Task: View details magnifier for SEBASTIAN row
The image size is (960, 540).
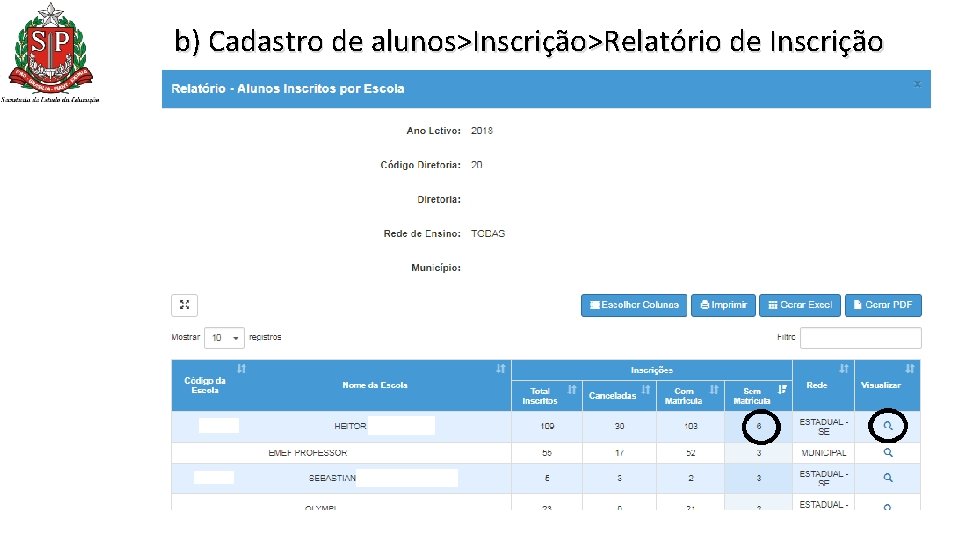Action: pyautogui.click(x=888, y=478)
